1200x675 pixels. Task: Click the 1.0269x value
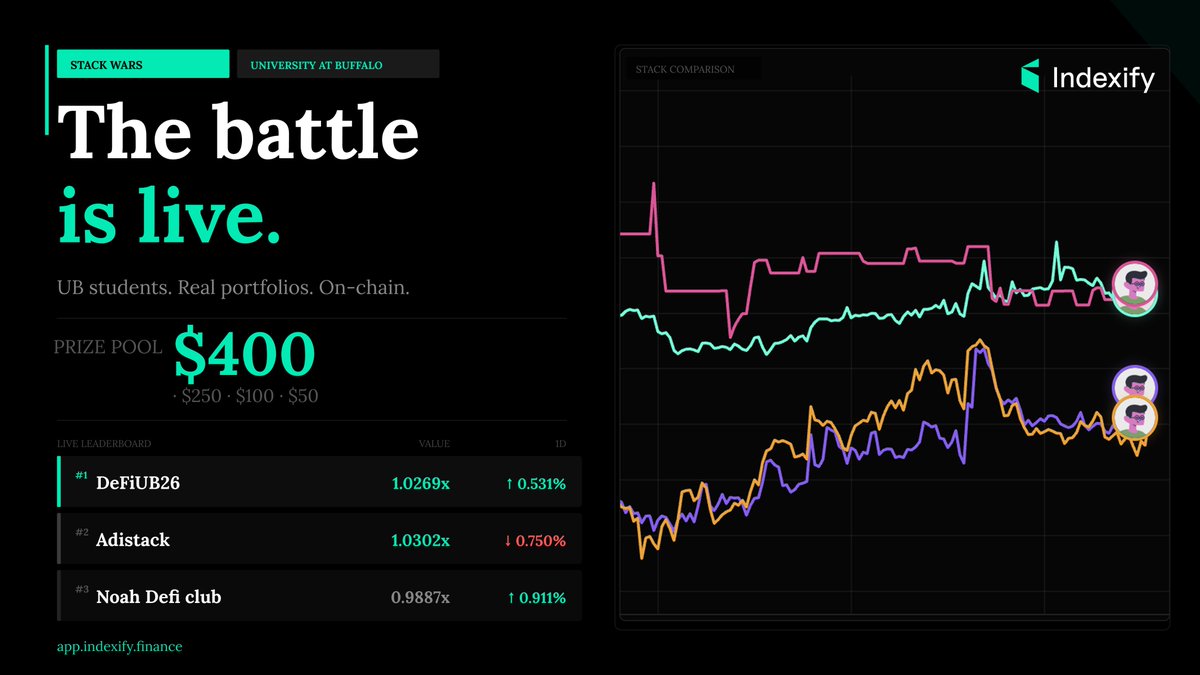pos(420,484)
